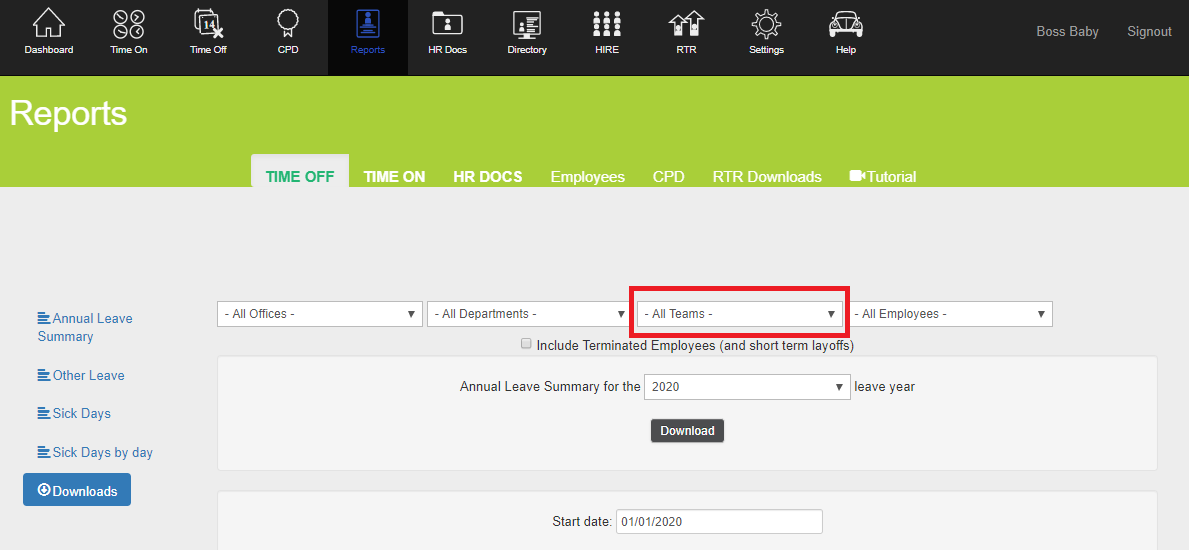This screenshot has width=1189, height=550.
Task: Enable Include Terminated Employees checkbox
Action: [526, 344]
